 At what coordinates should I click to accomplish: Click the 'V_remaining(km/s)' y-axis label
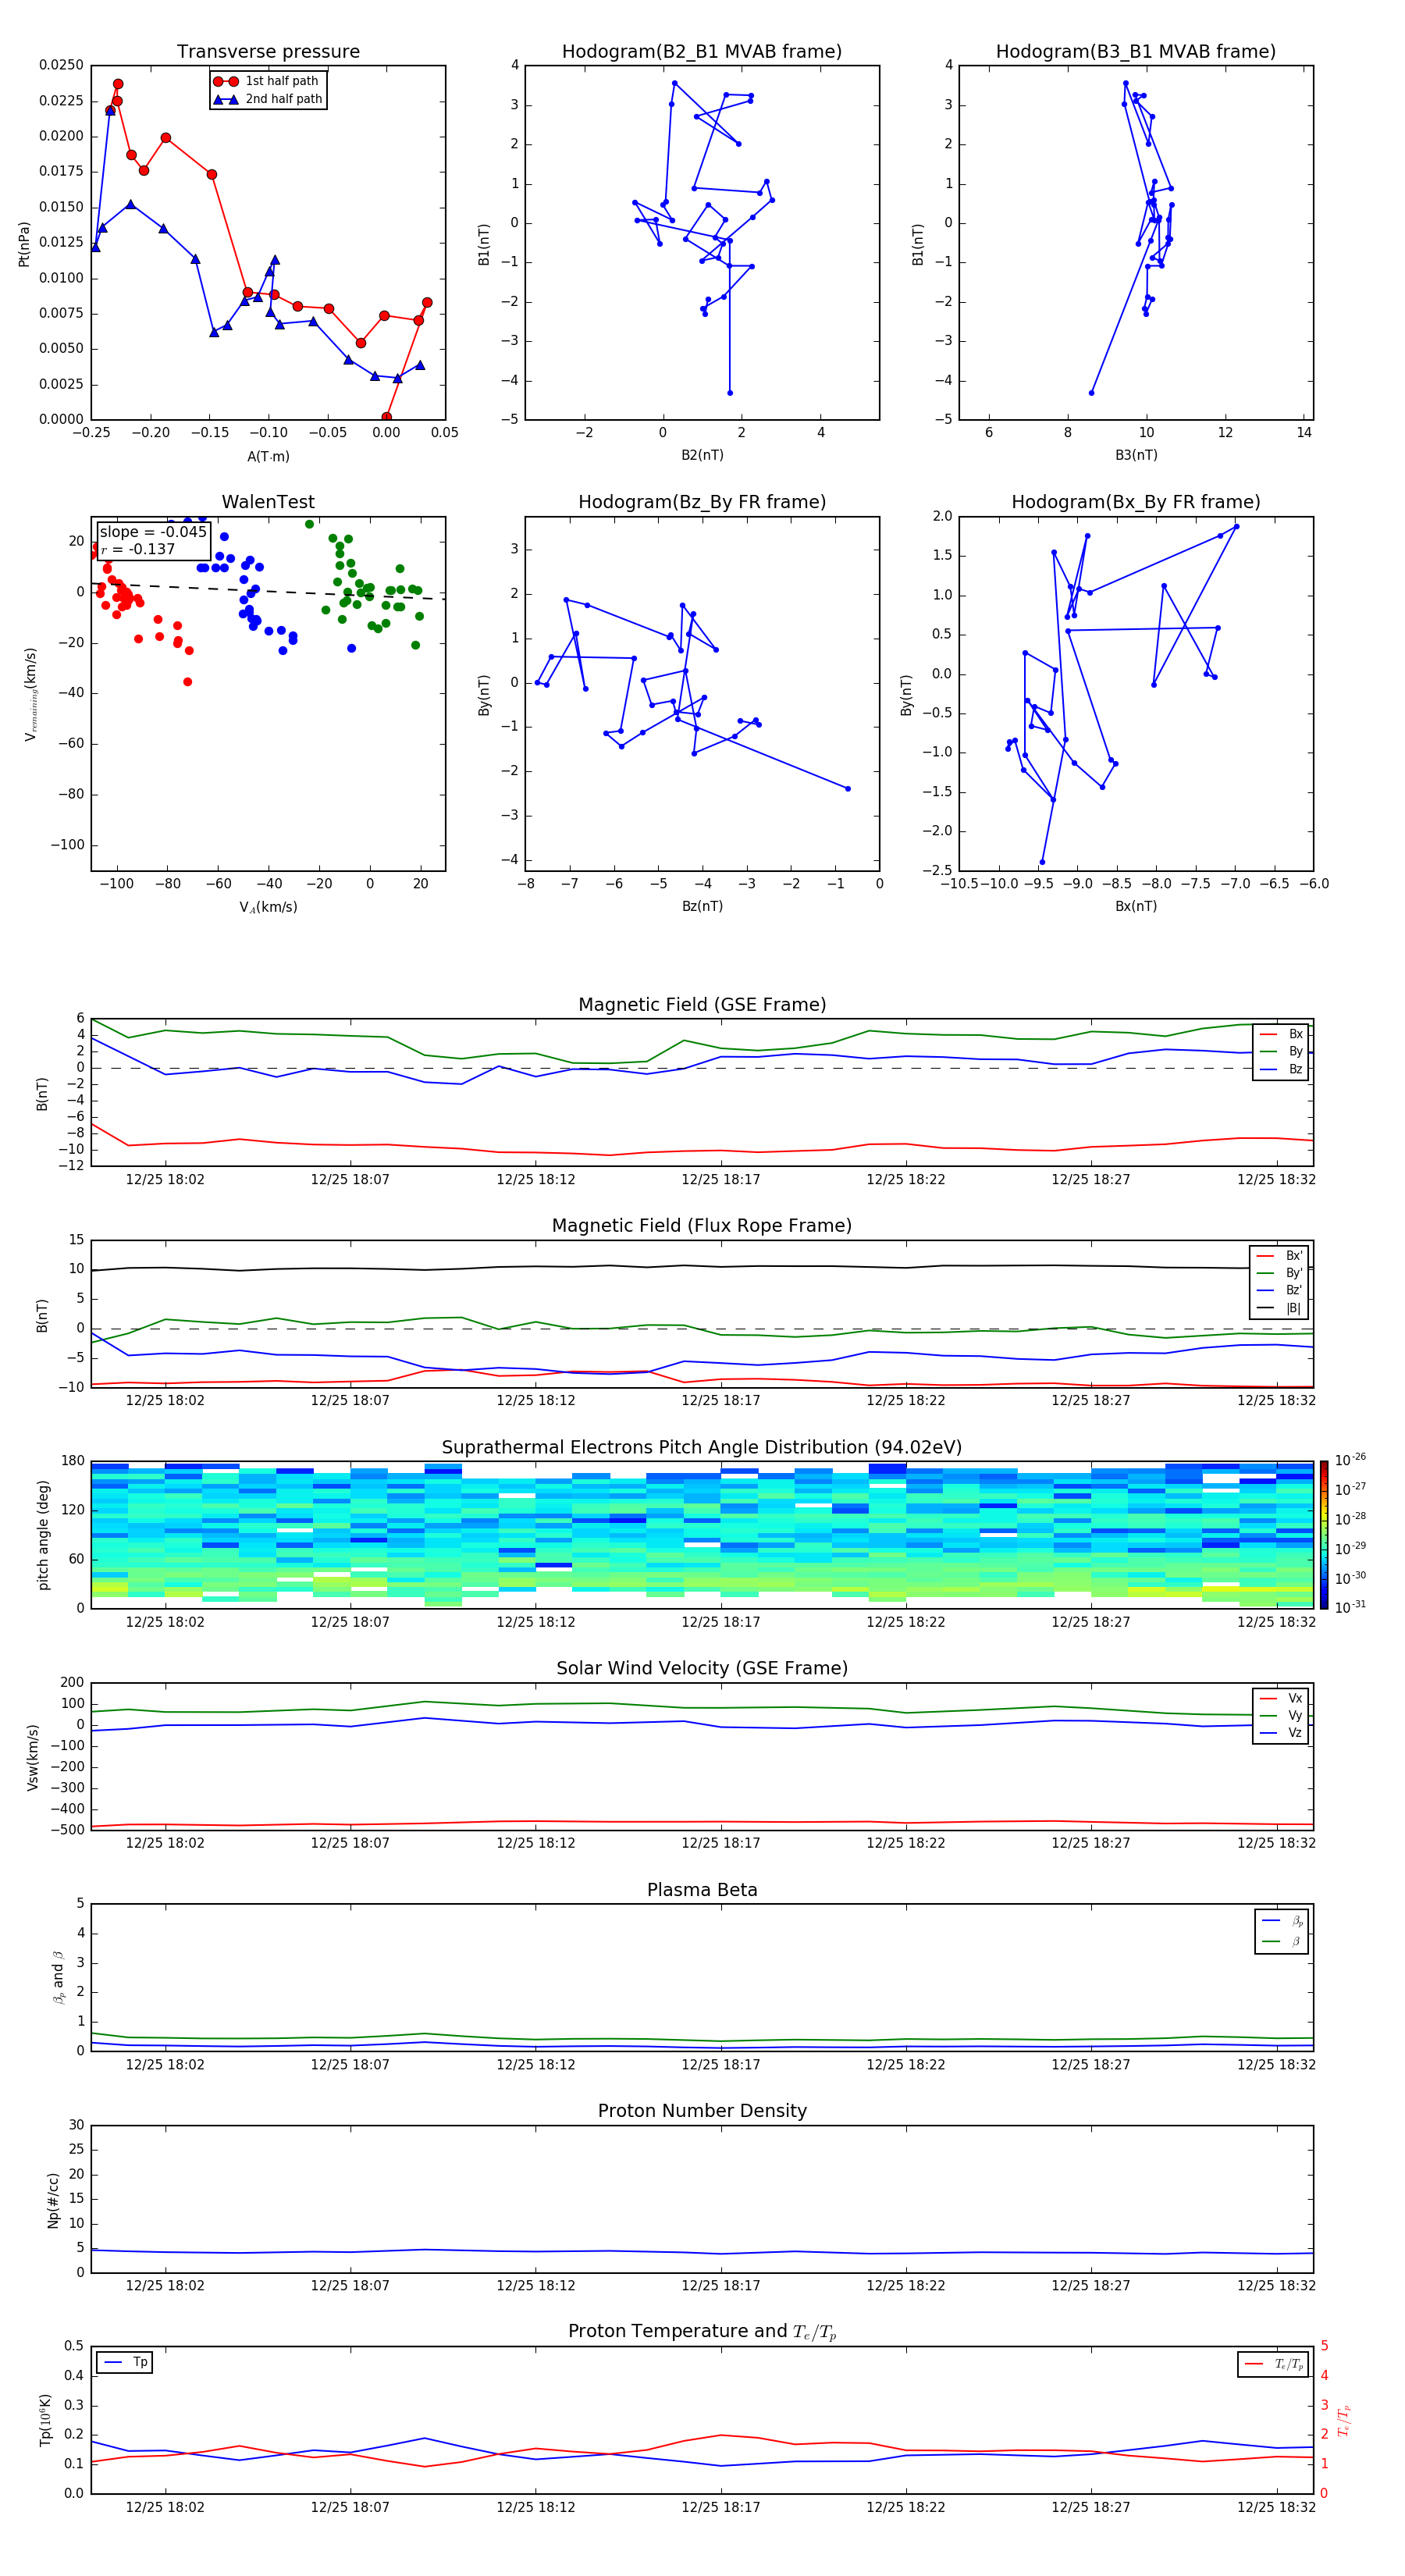30,694
